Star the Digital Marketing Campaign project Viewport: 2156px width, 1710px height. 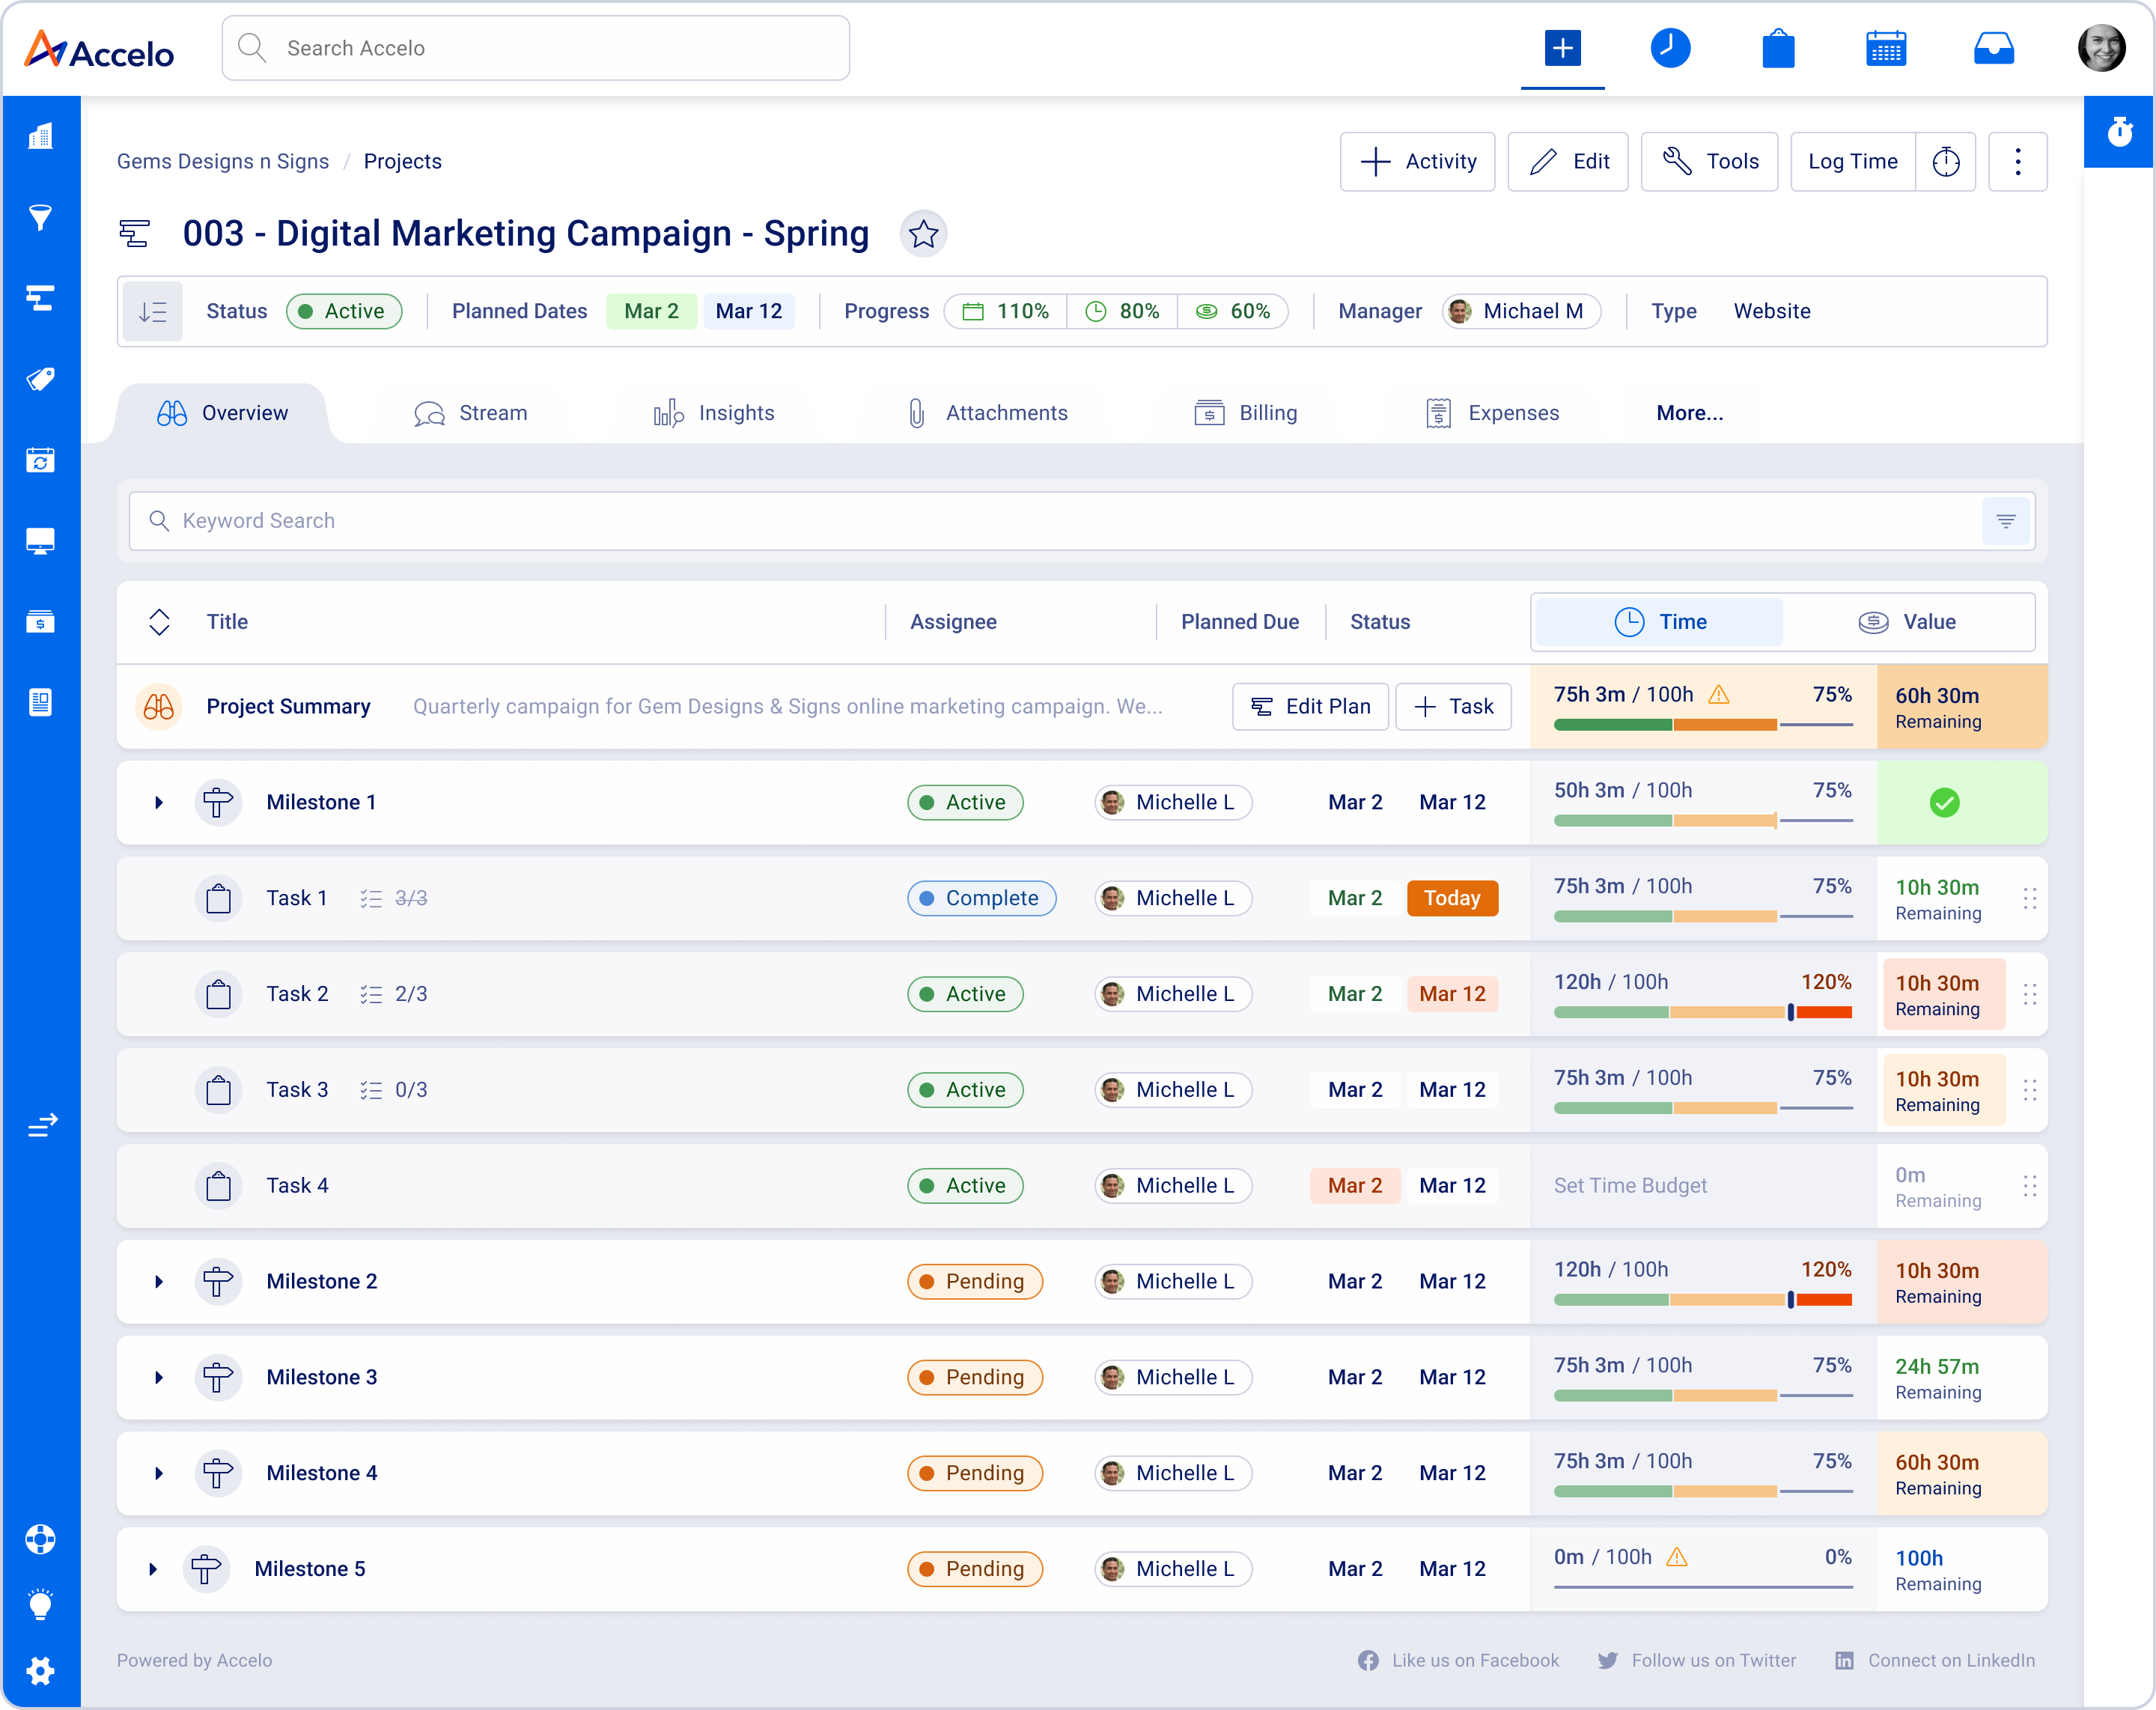(x=923, y=234)
